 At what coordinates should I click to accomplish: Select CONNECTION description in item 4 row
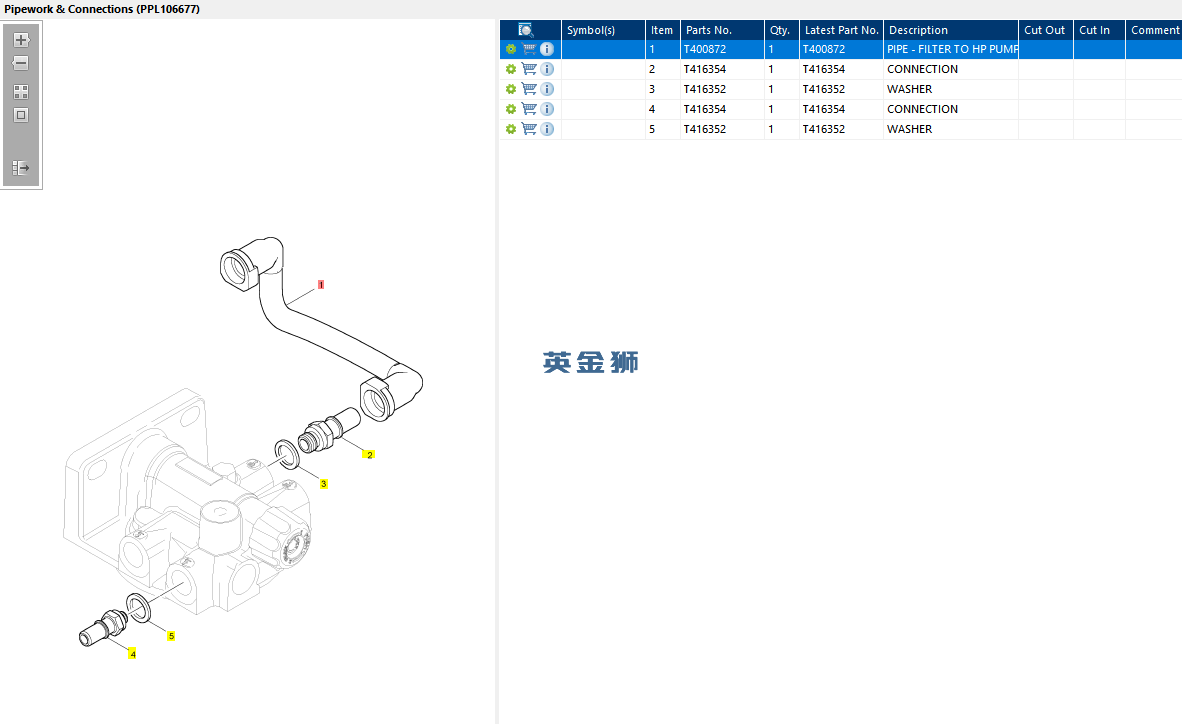pyautogui.click(x=923, y=109)
